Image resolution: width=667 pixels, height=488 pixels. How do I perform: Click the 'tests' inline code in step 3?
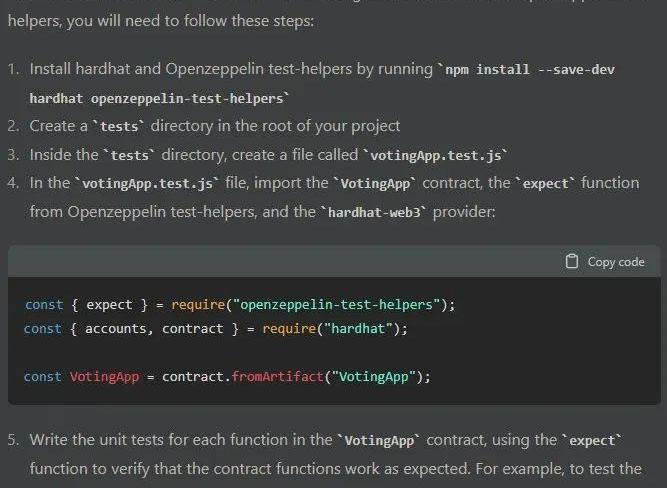(130, 155)
